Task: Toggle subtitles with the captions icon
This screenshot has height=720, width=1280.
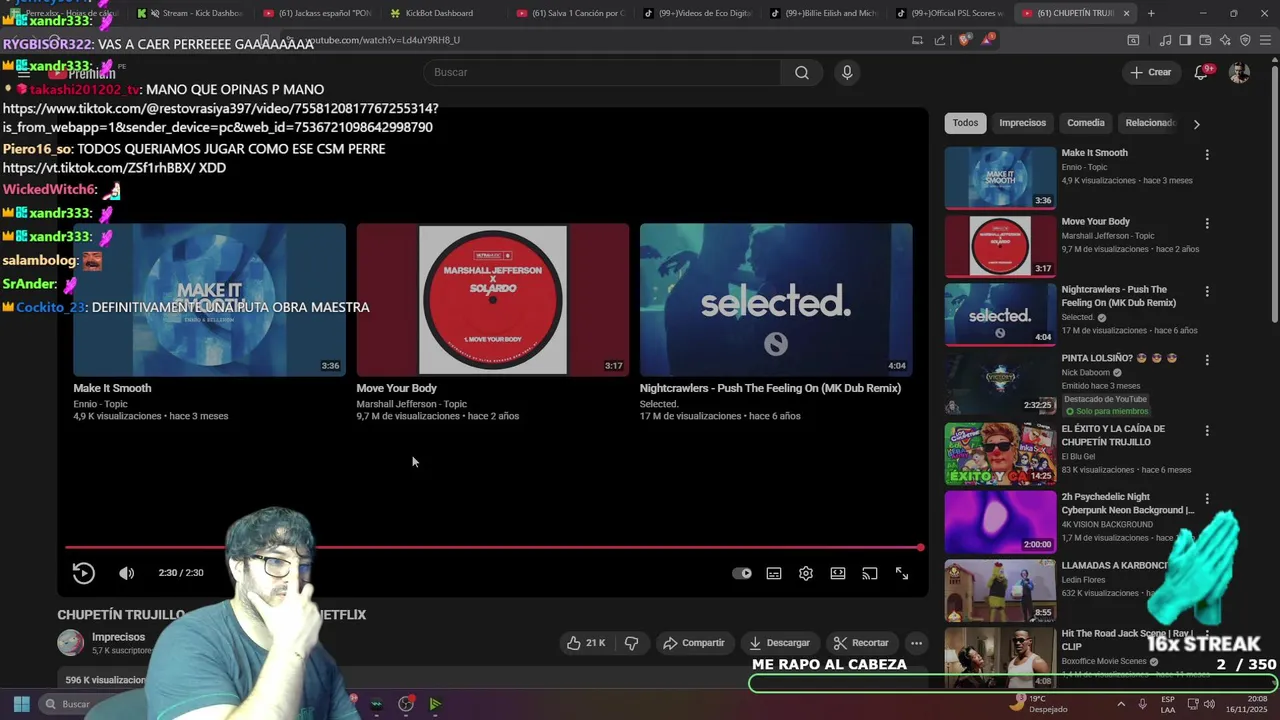Action: (774, 573)
